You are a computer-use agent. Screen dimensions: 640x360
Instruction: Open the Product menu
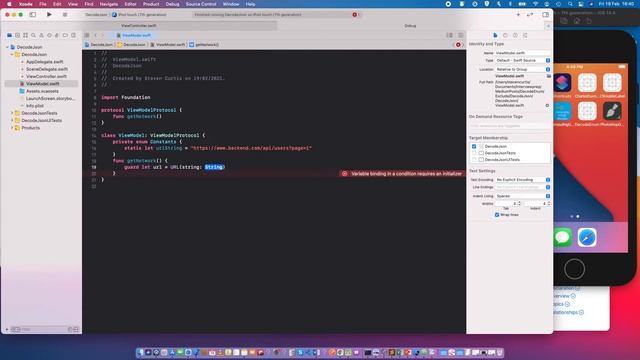[151, 4]
